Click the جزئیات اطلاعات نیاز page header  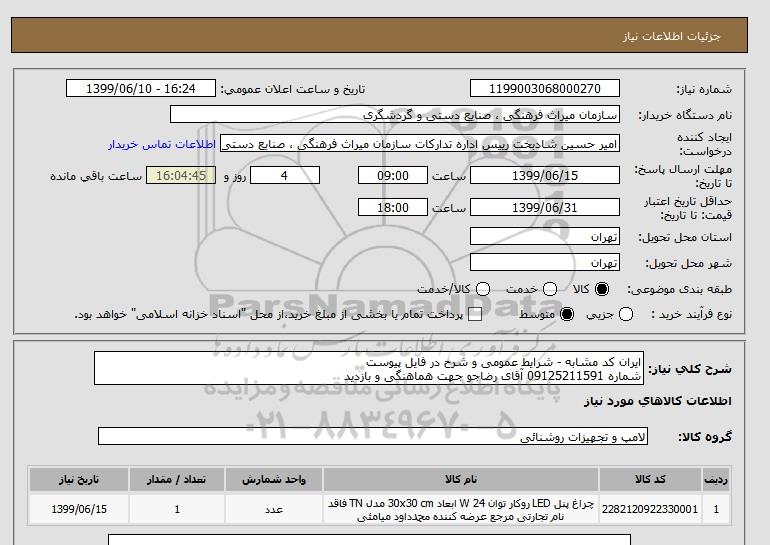pos(671,36)
